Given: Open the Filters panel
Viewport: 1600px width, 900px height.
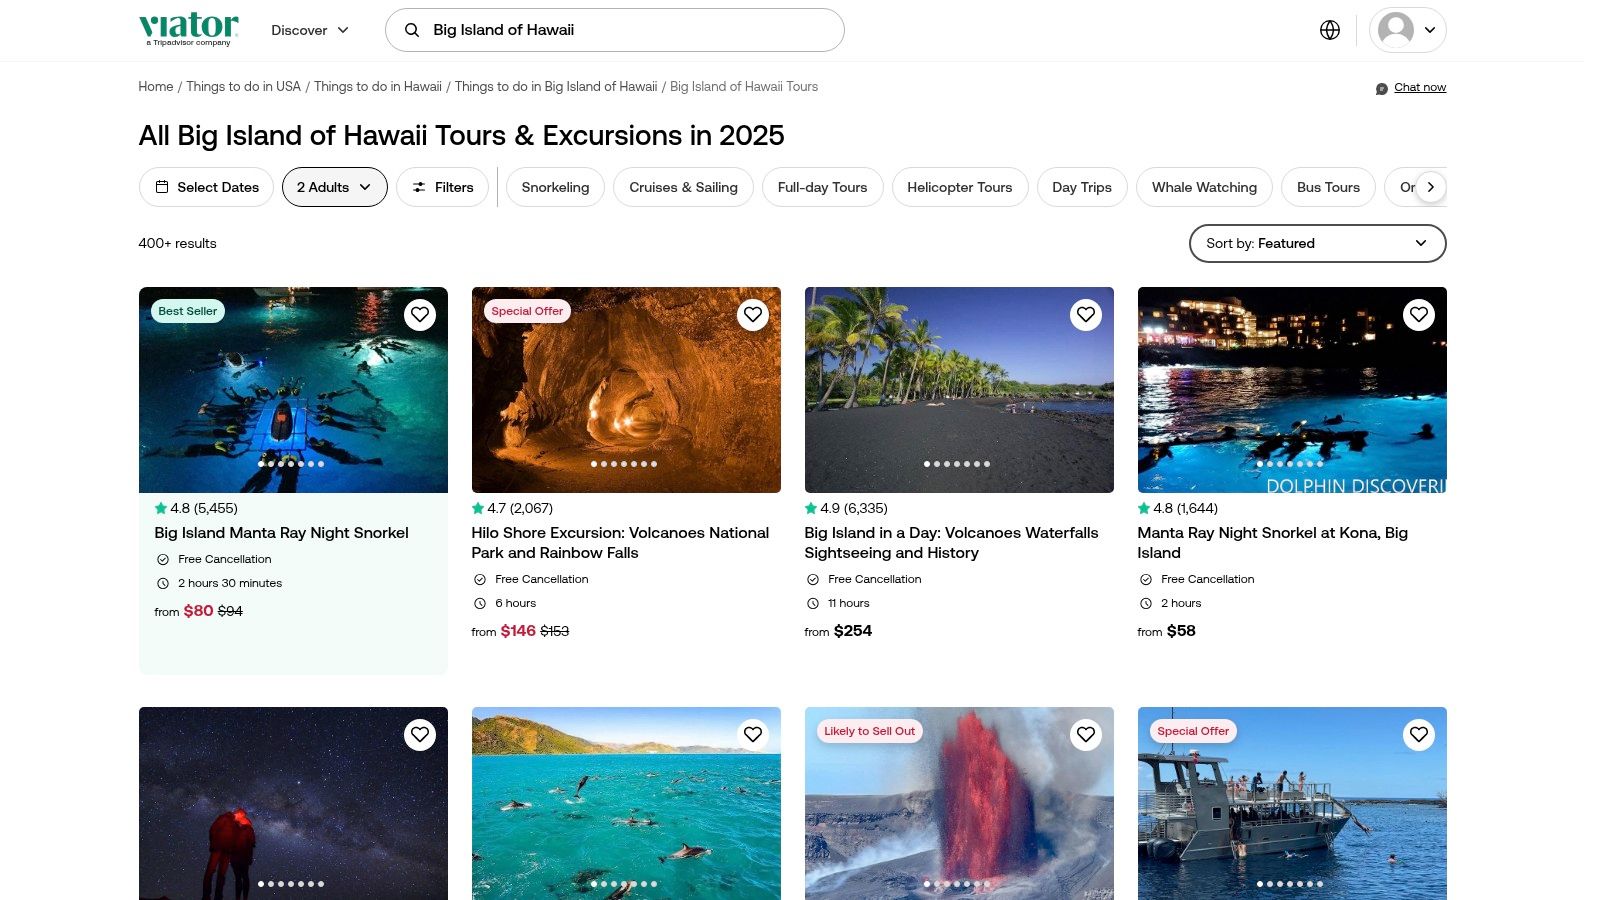Looking at the screenshot, I should 442,187.
